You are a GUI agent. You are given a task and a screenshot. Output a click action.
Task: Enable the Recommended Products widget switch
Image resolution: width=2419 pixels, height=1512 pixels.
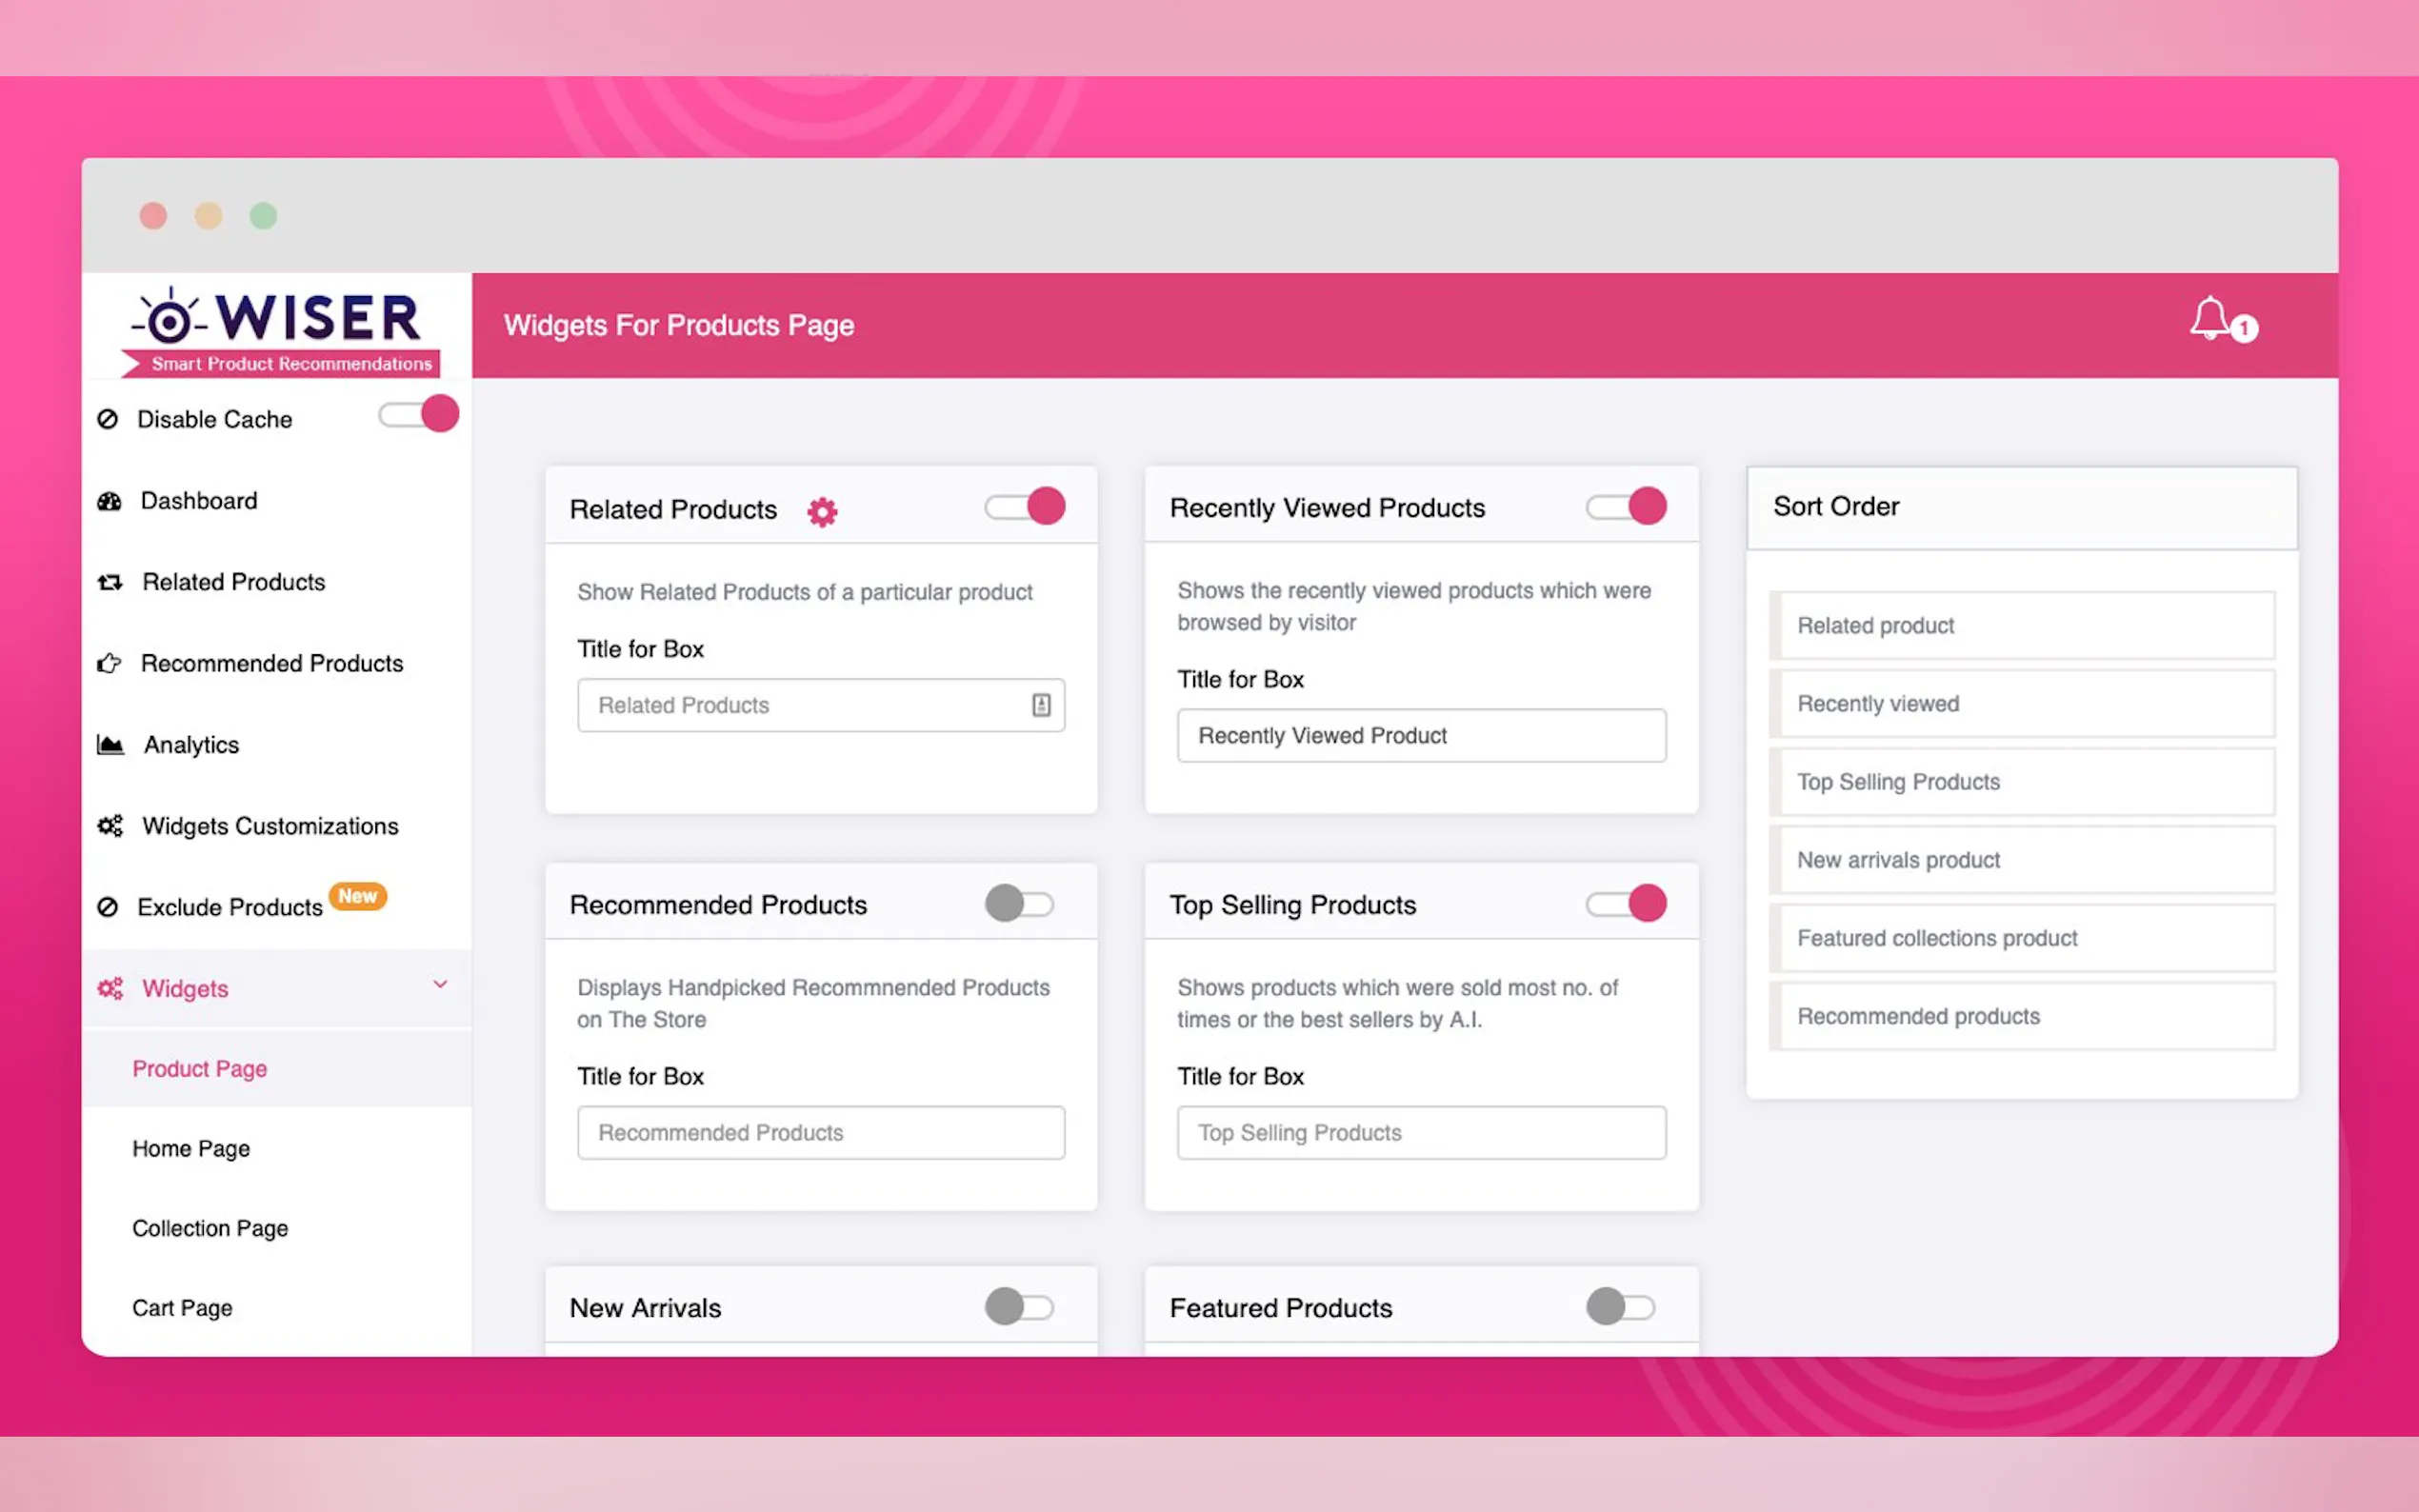[x=1020, y=903]
